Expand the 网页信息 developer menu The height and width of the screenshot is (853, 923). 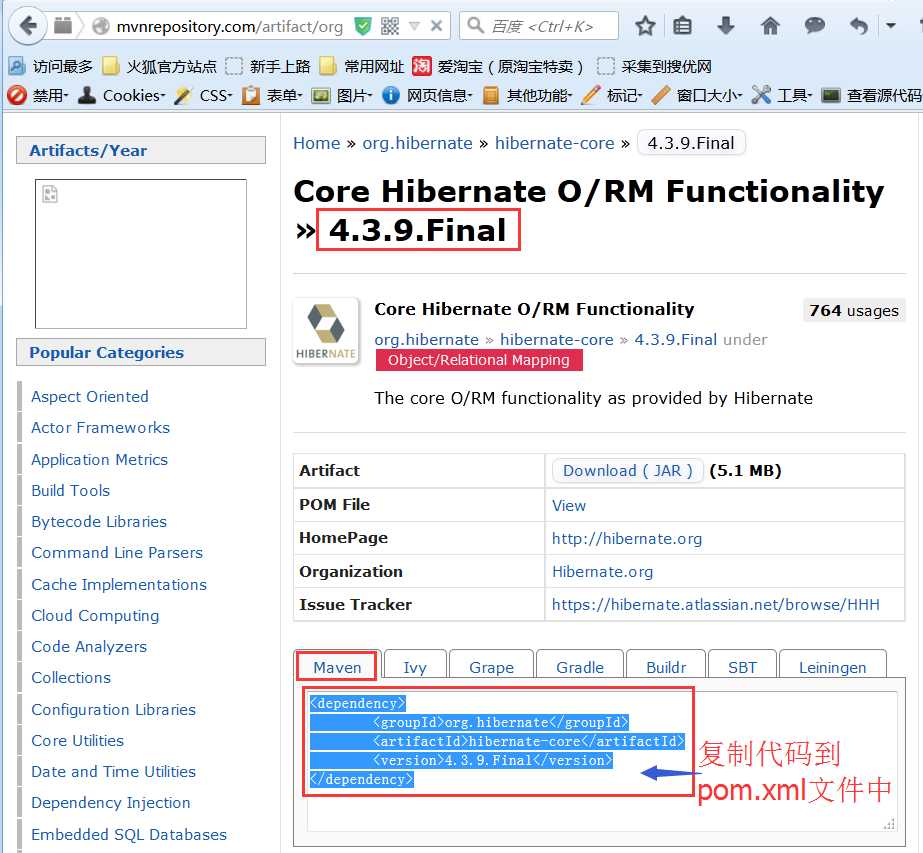[x=427, y=95]
